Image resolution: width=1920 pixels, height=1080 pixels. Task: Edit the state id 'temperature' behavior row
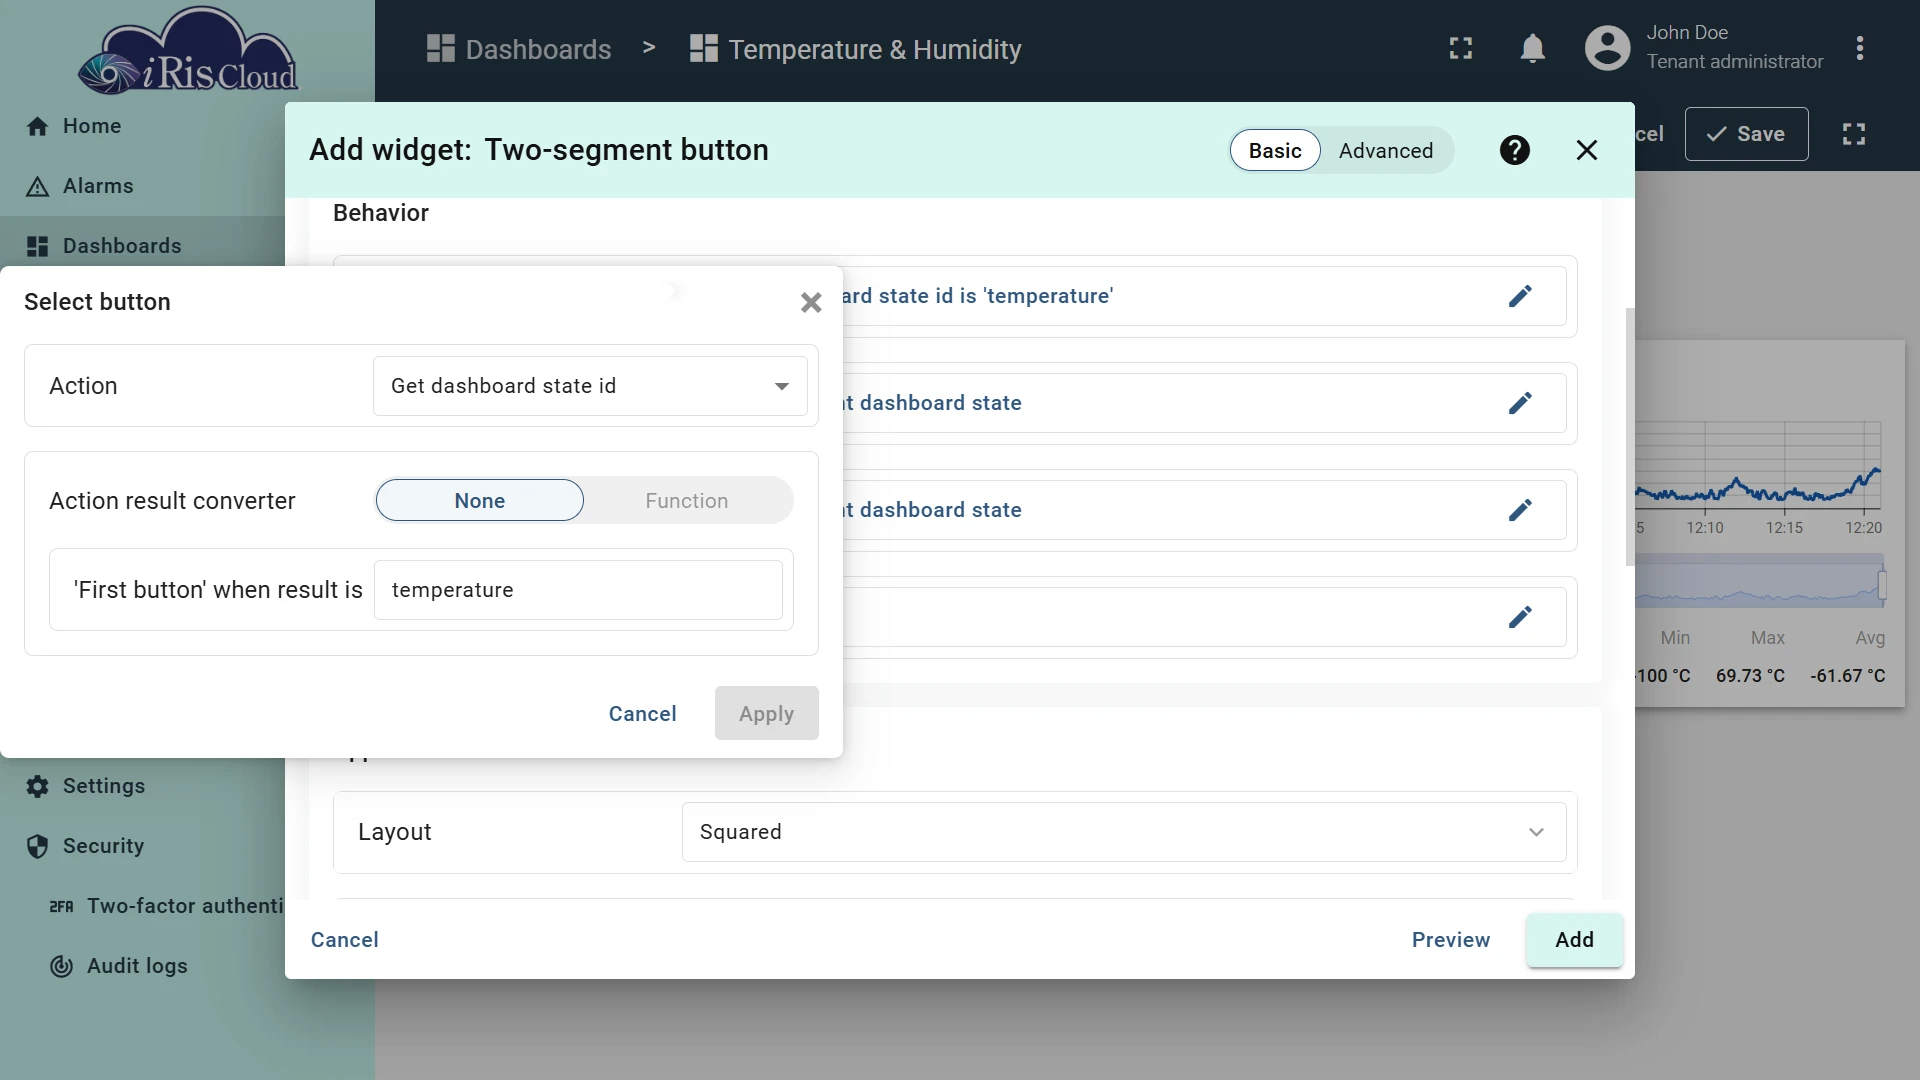[1520, 296]
